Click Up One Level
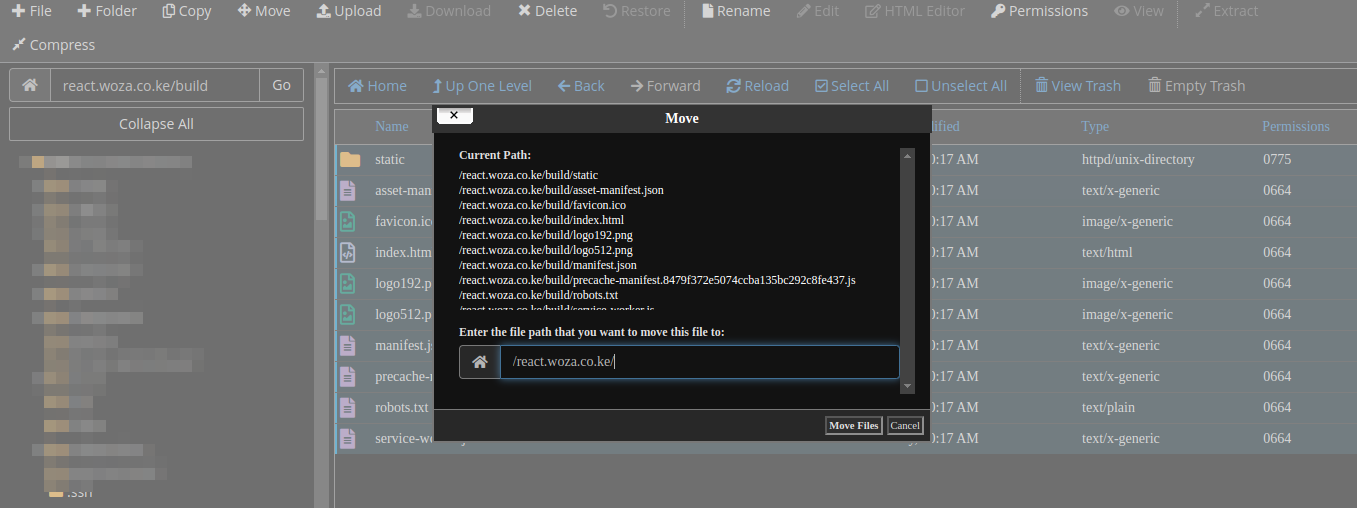Viewport: 1357px width, 508px height. 482,86
